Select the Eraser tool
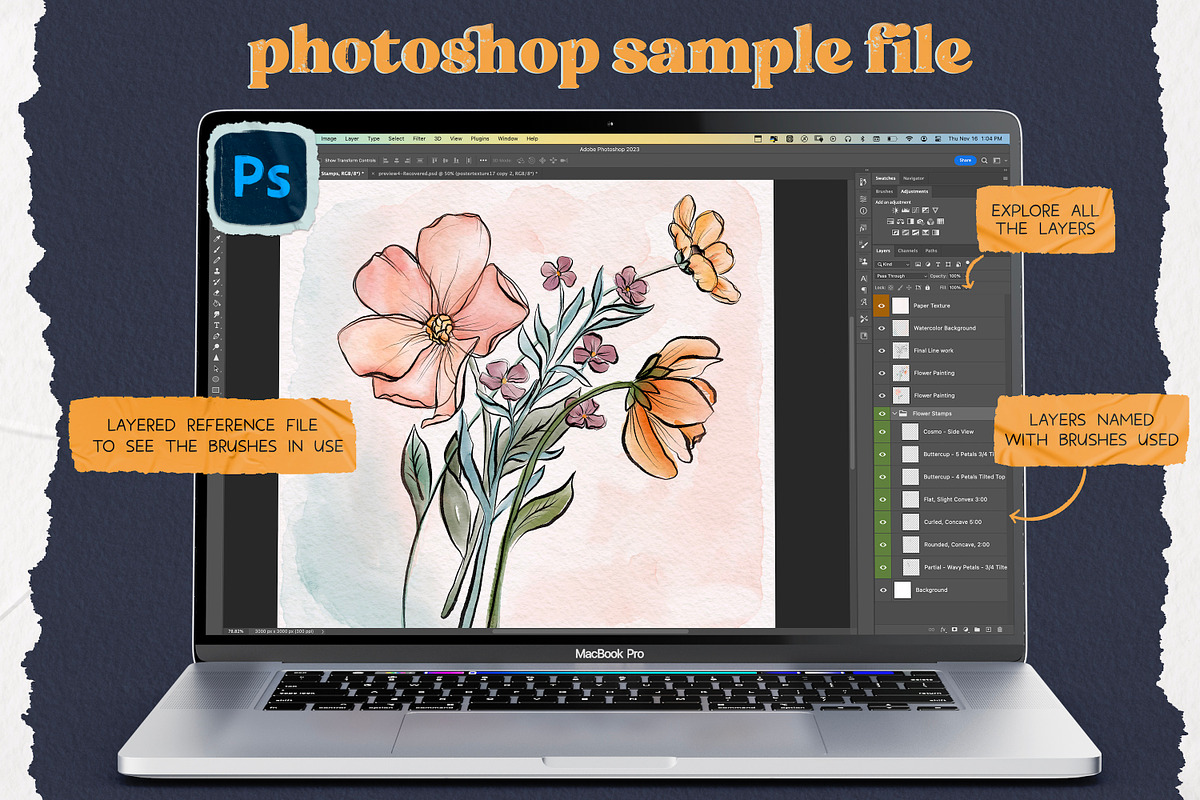Viewport: 1200px width, 800px height. [x=216, y=293]
